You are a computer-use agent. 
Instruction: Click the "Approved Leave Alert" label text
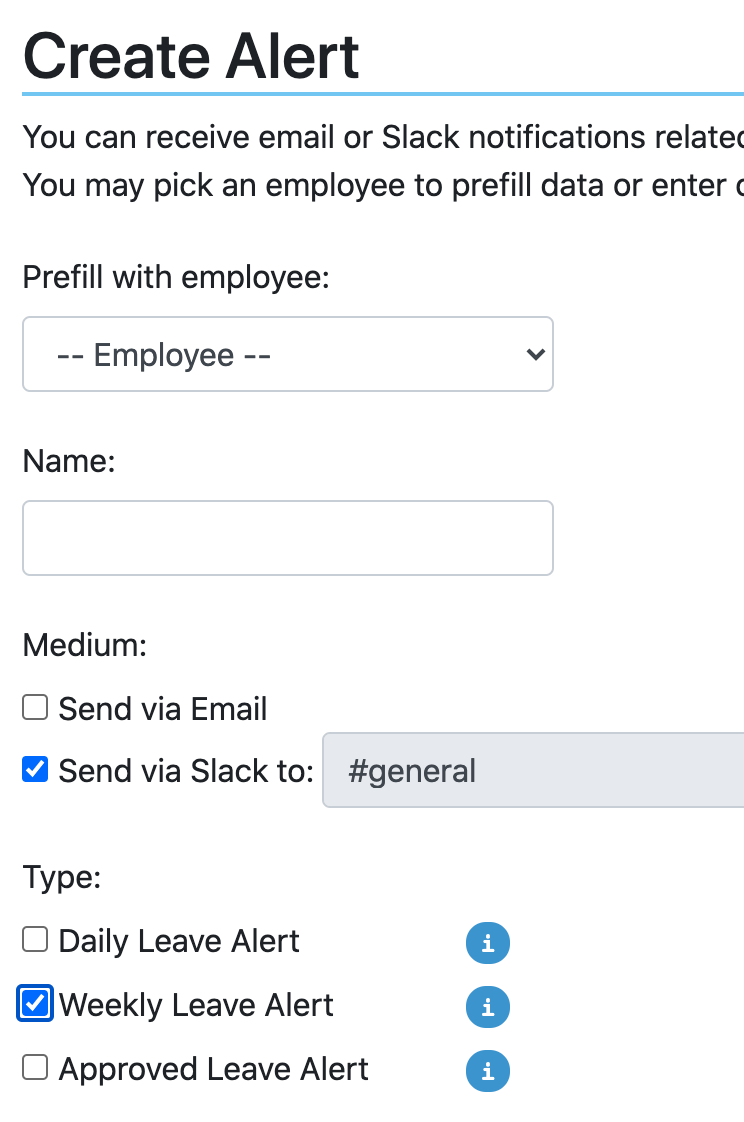tap(214, 1069)
